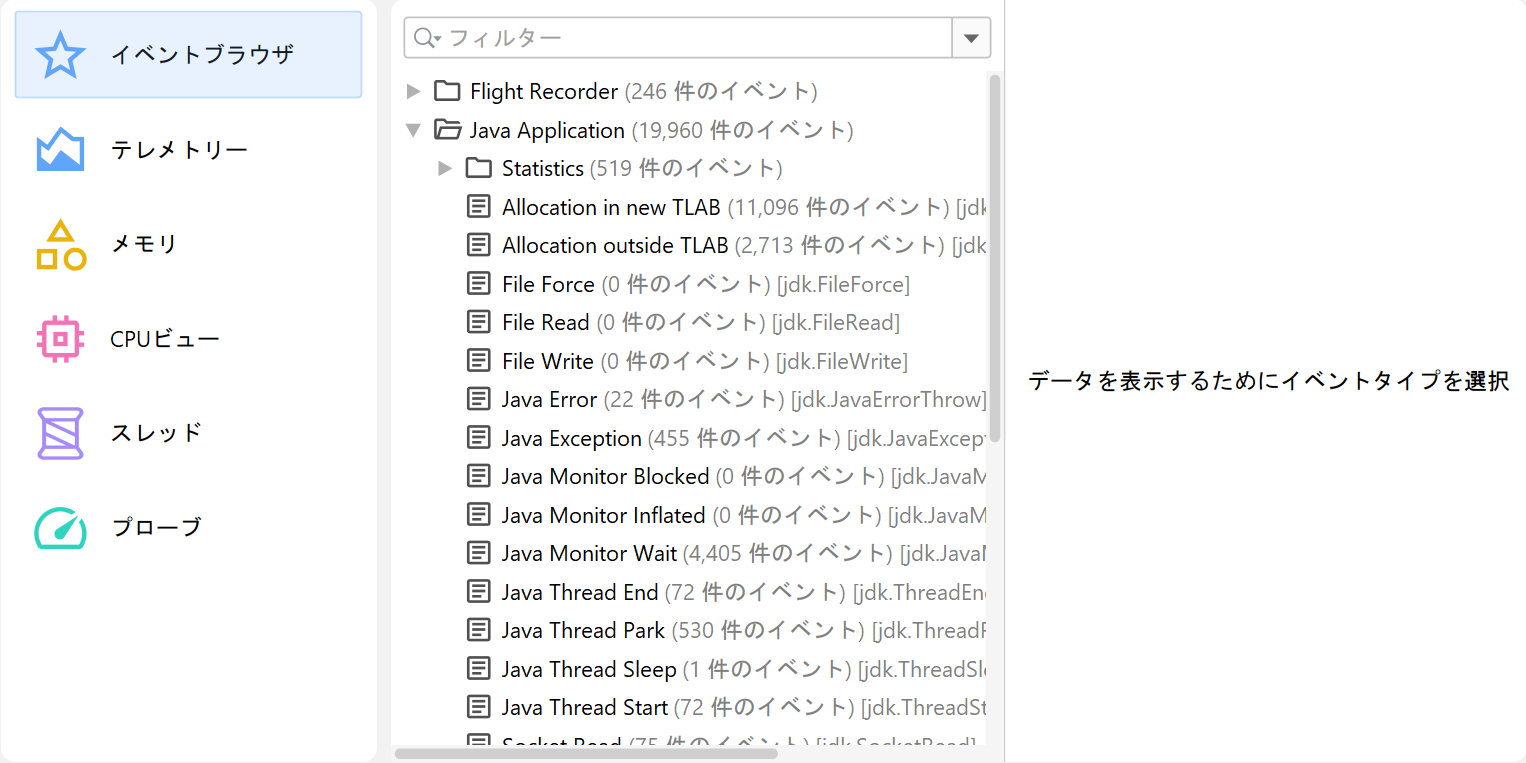1526x763 pixels.
Task: Click the Java Monitor Wait document icon
Action: (480, 553)
